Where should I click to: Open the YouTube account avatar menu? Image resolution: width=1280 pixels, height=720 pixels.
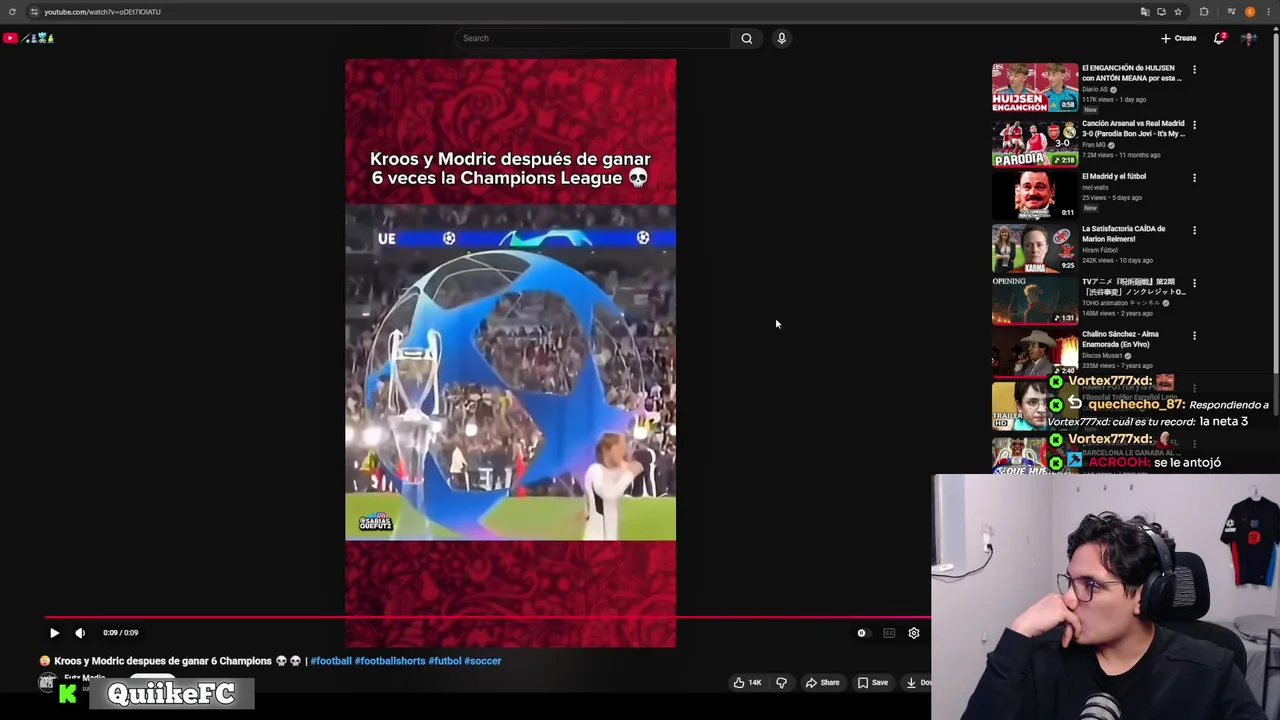pyautogui.click(x=1249, y=38)
